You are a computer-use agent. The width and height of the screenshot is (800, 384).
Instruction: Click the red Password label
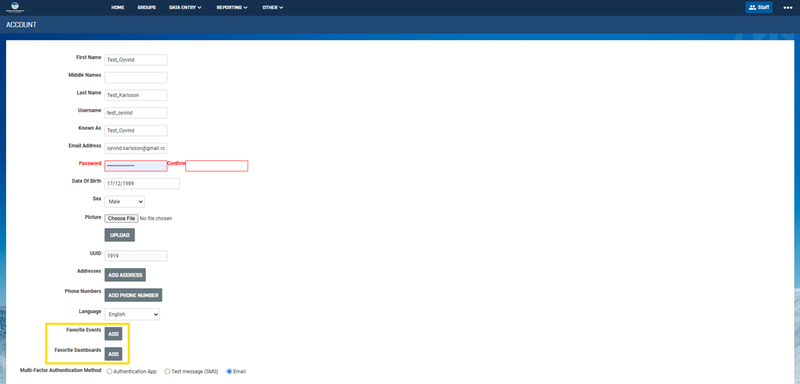coord(90,163)
